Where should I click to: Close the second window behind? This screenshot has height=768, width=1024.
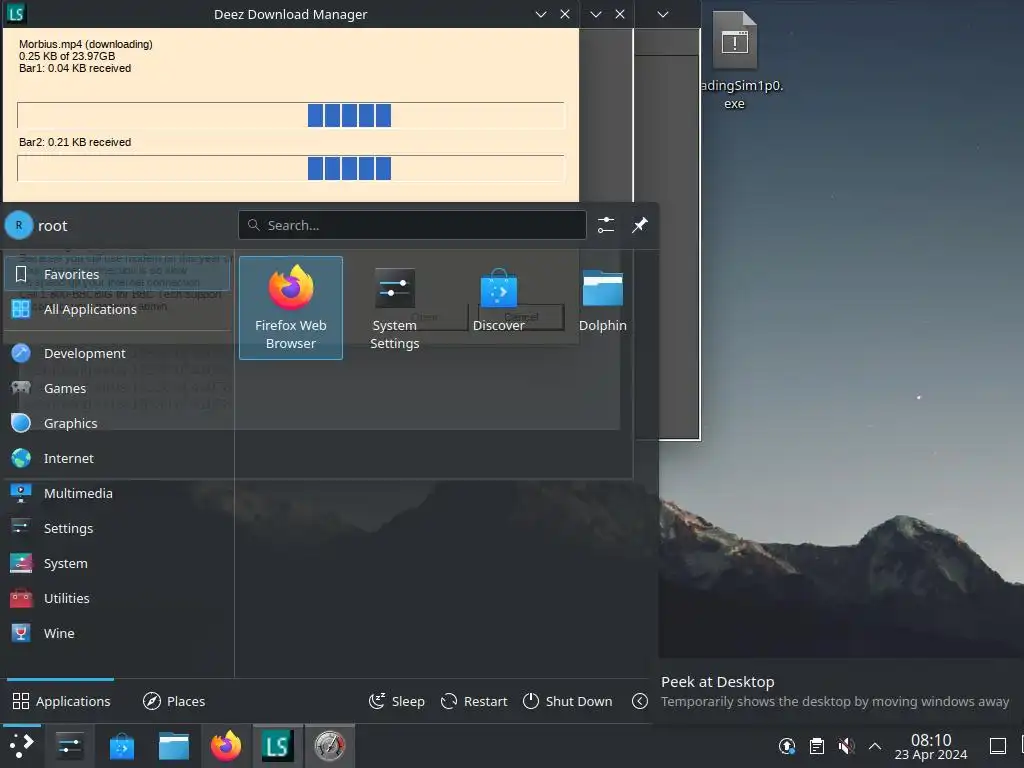click(620, 14)
